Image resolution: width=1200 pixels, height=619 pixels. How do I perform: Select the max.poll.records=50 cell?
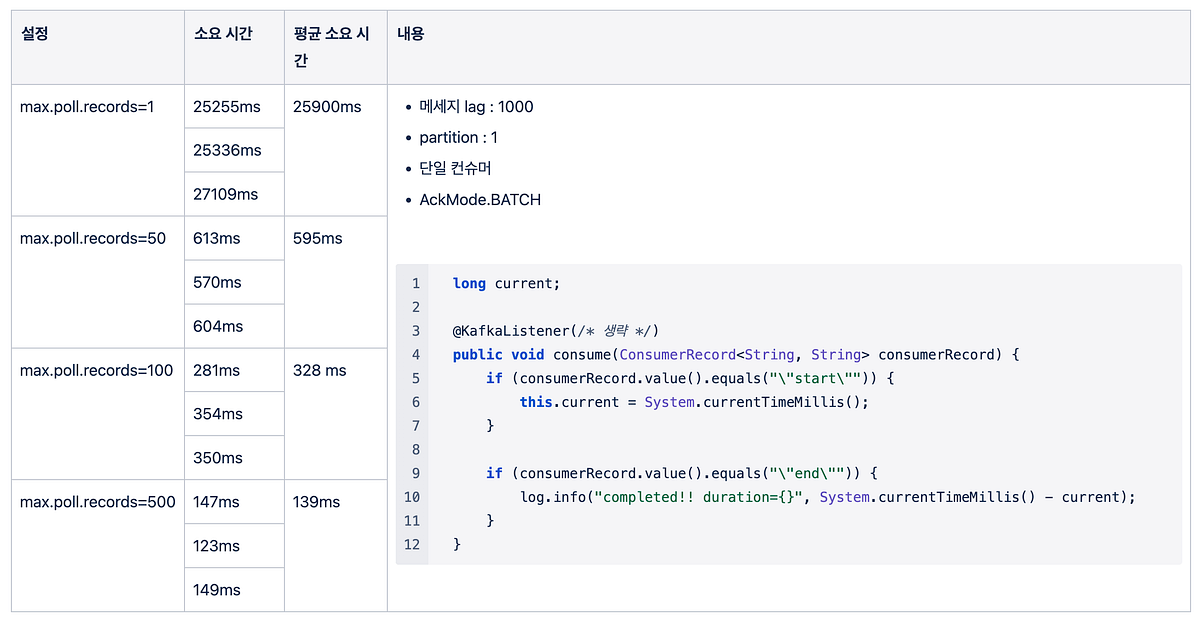point(98,282)
